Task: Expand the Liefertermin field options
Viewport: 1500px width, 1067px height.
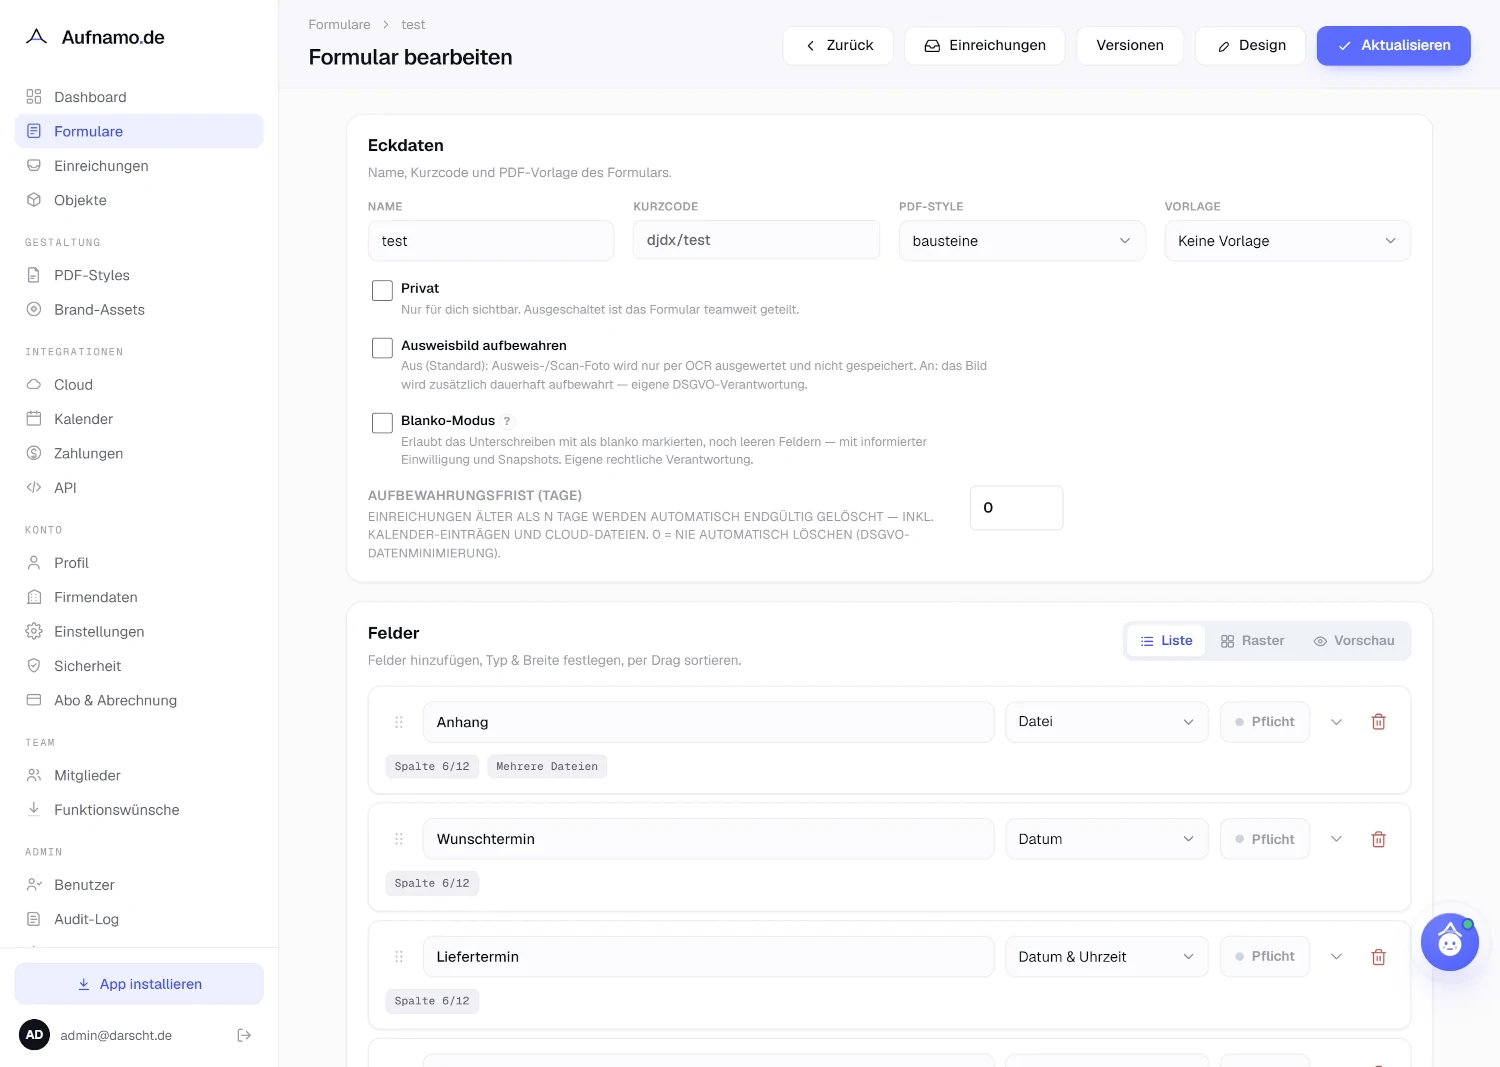Action: pyautogui.click(x=1336, y=957)
